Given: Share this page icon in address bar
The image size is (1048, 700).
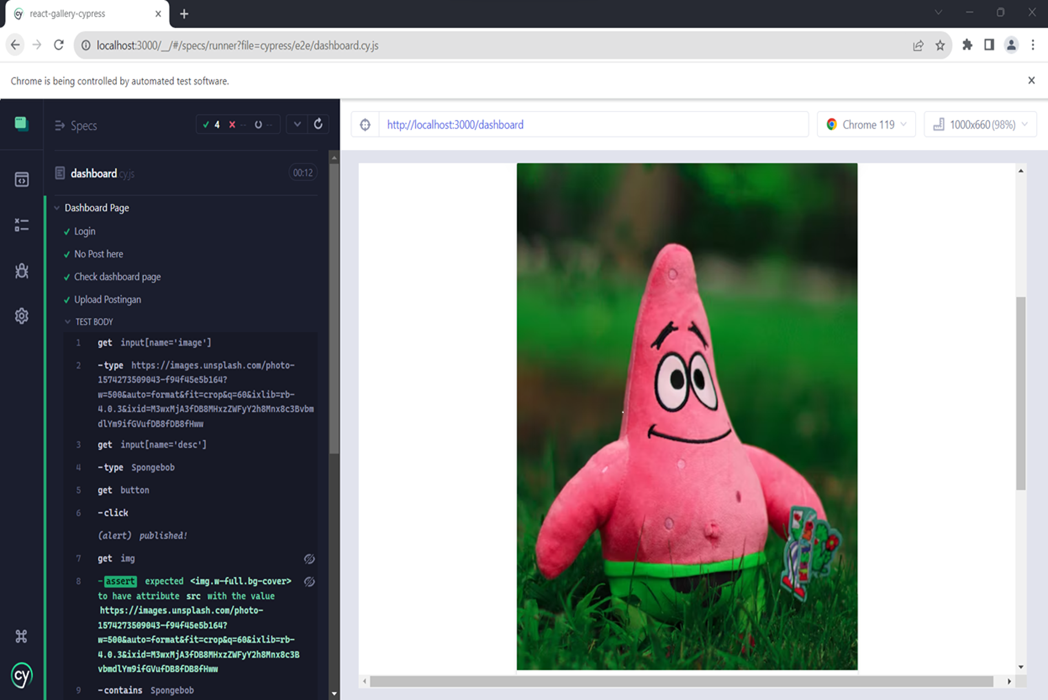Looking at the screenshot, I should point(918,45).
